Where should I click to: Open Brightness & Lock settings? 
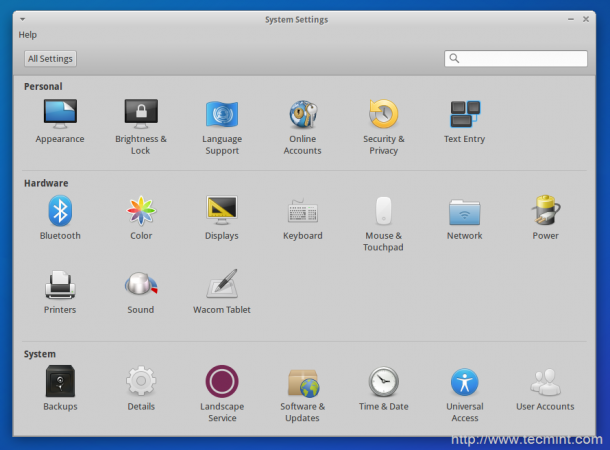(x=141, y=114)
